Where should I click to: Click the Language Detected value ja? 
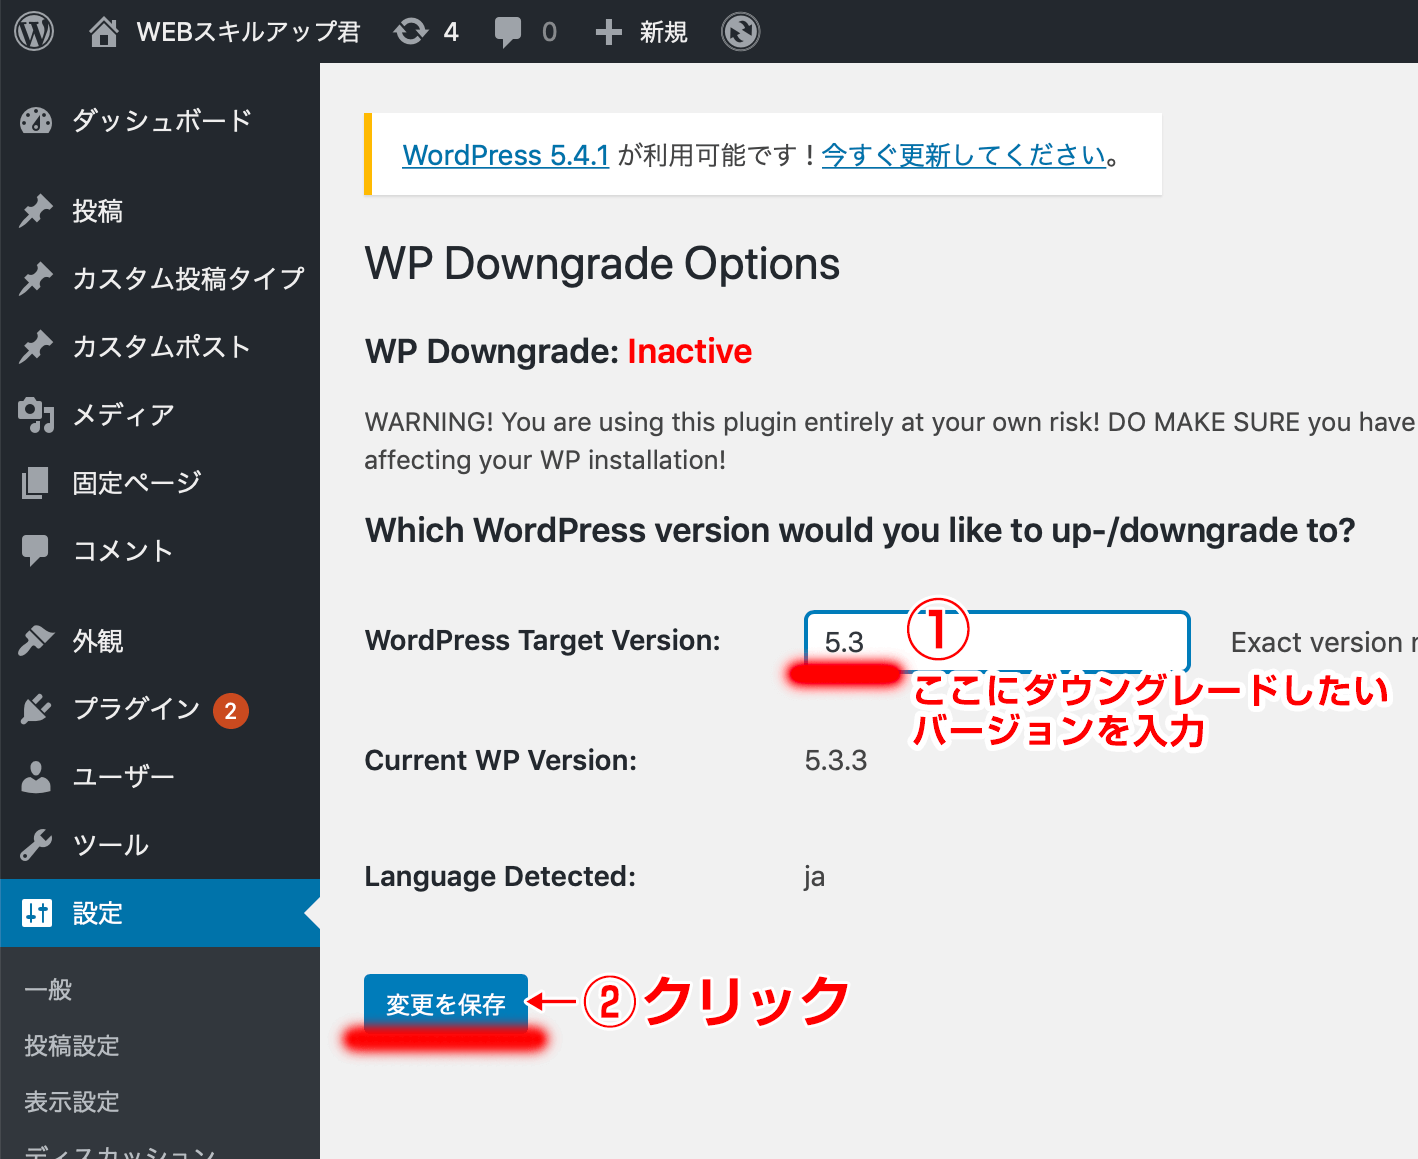[x=814, y=877]
